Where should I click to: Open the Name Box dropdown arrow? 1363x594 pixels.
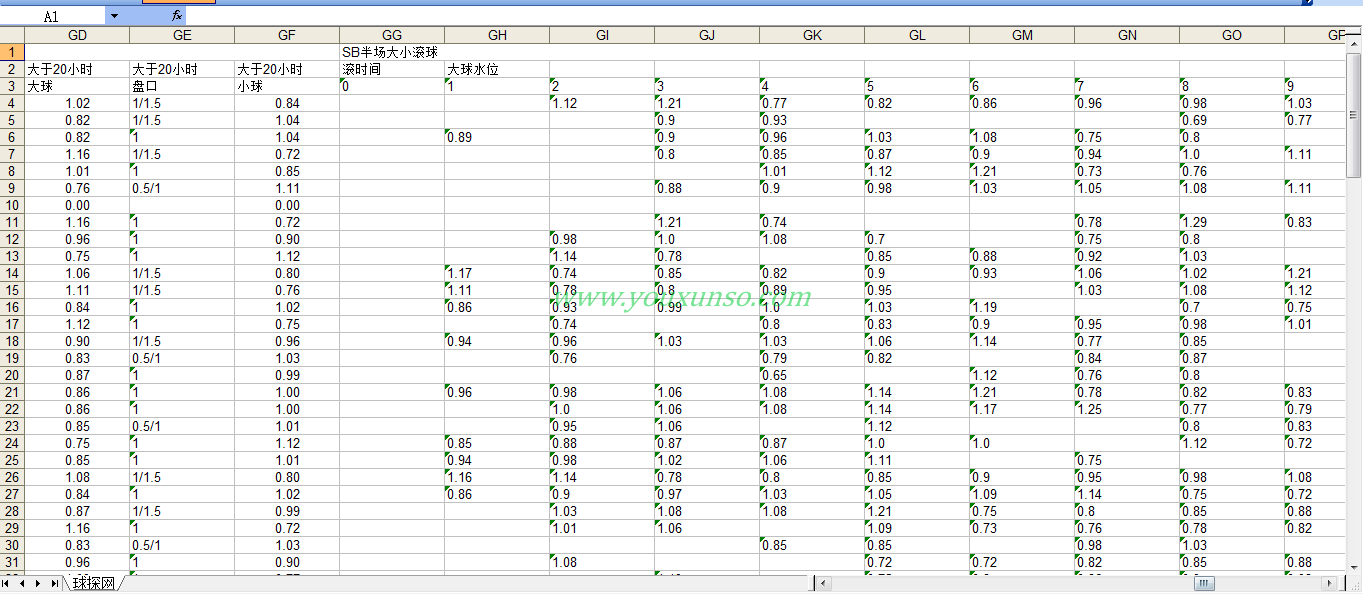coord(113,16)
